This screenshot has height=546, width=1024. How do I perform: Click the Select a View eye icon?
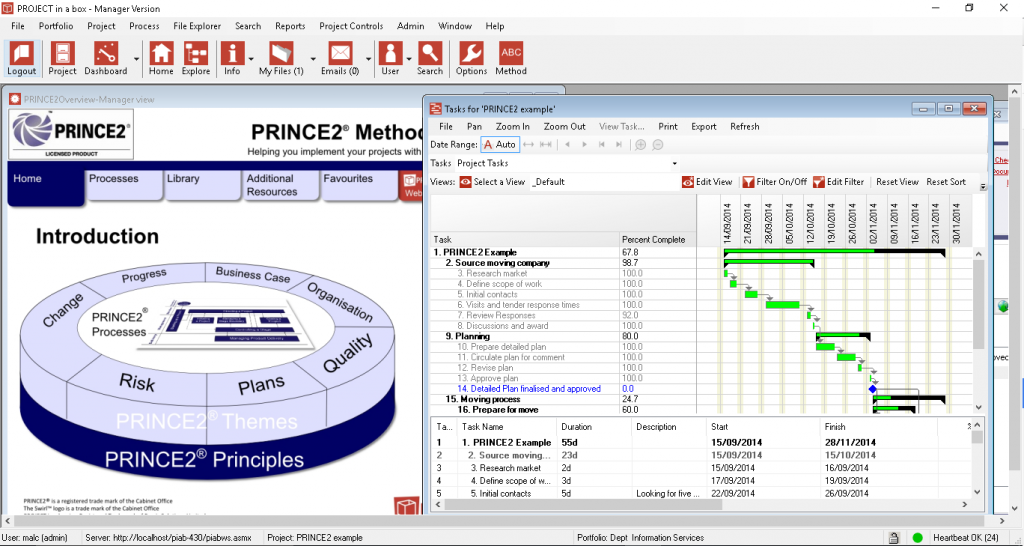click(x=466, y=182)
